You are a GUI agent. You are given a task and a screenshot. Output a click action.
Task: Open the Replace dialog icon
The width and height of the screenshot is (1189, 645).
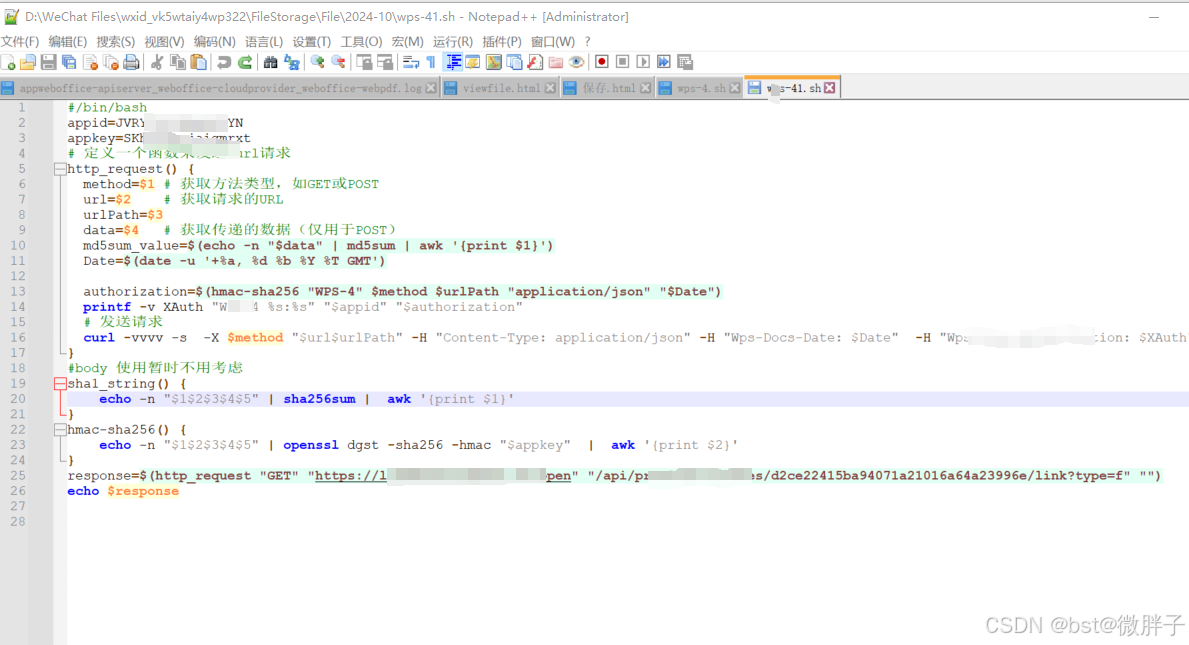coord(291,62)
